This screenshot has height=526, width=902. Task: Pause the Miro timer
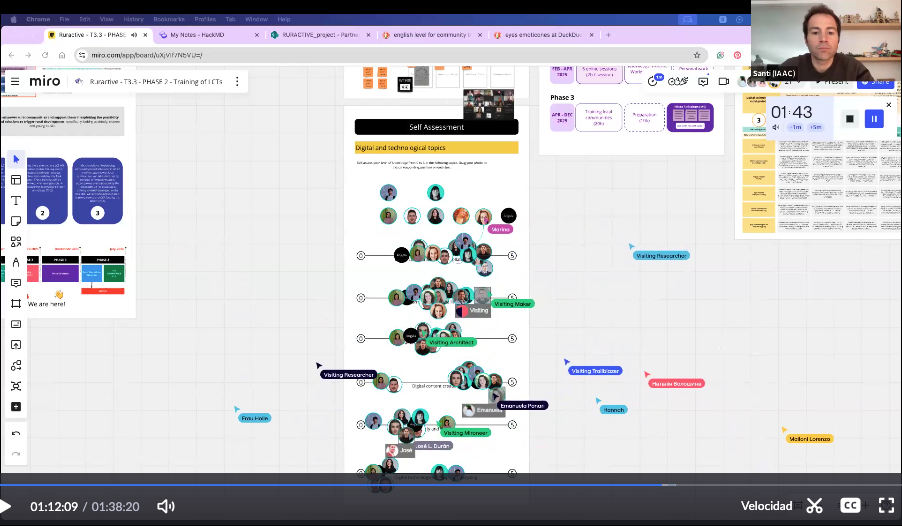click(874, 118)
